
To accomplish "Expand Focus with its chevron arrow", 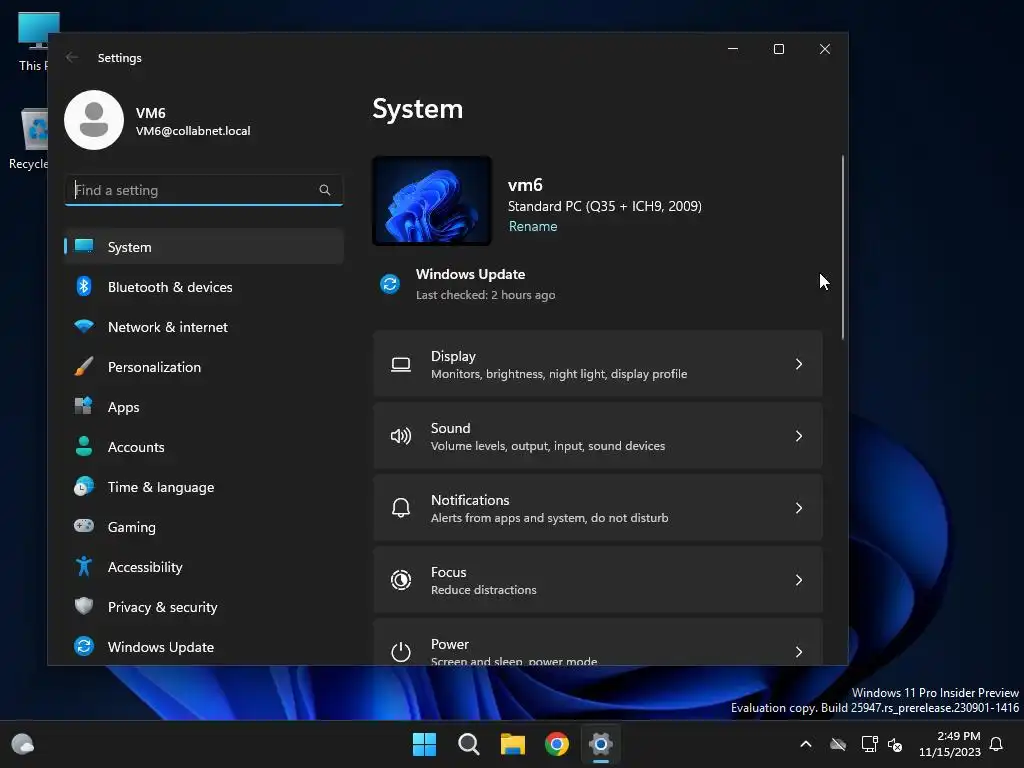I will pos(799,580).
